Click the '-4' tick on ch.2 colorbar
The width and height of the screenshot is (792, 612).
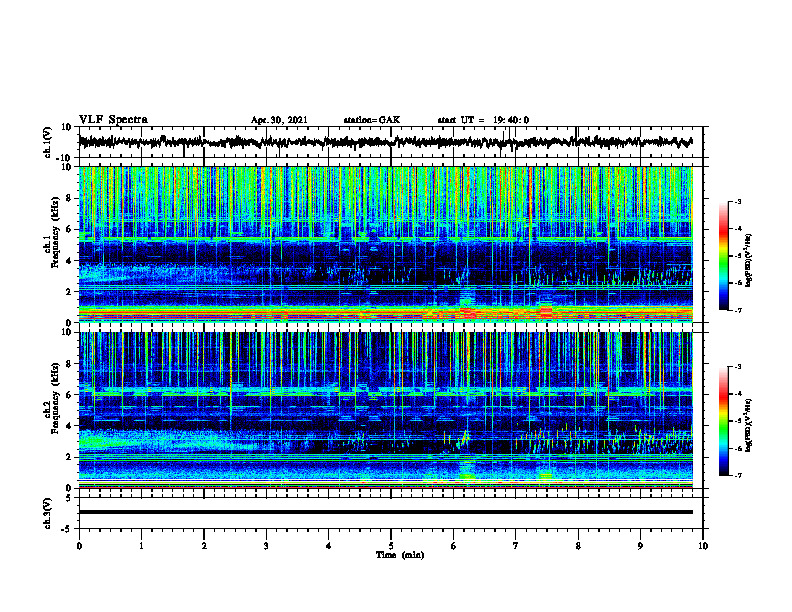(x=737, y=394)
